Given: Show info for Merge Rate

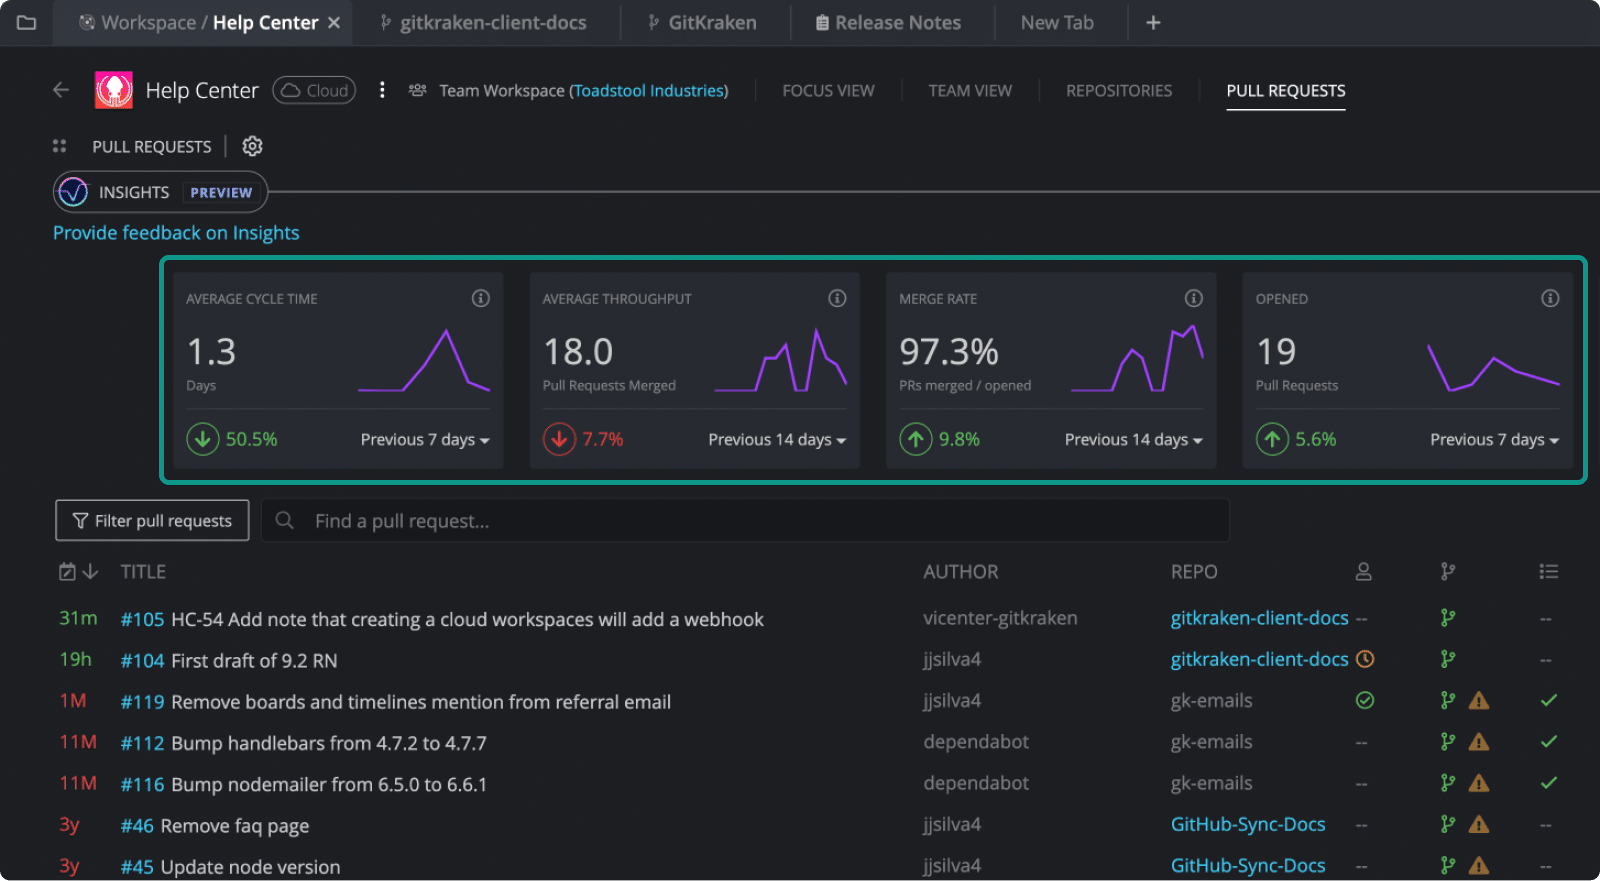Looking at the screenshot, I should [1194, 298].
